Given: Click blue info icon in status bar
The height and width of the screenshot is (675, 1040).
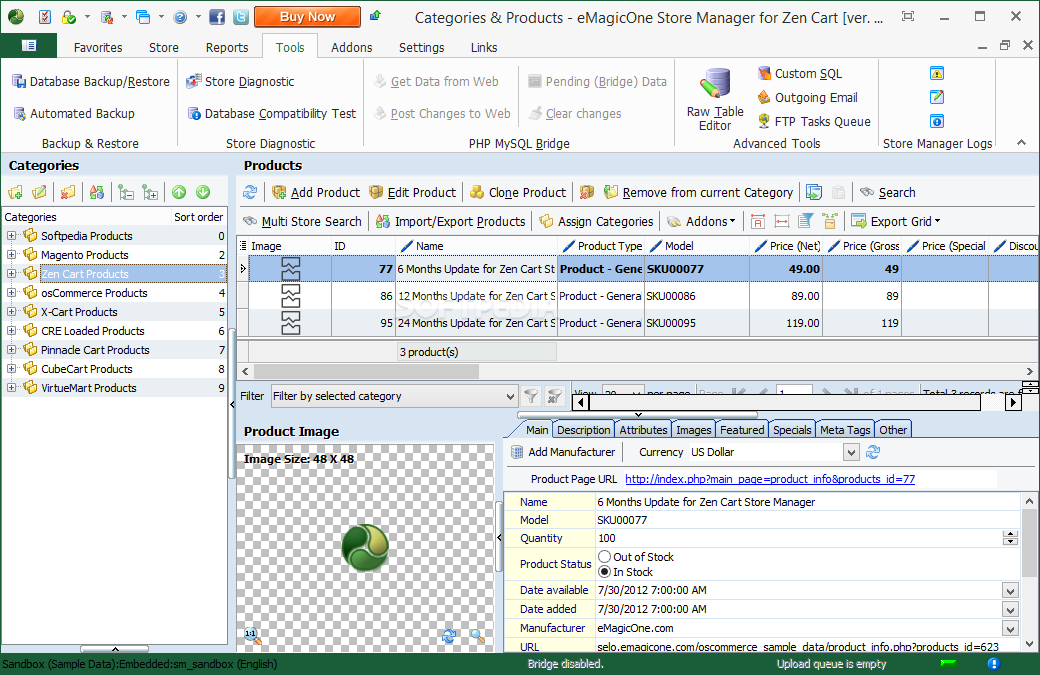Looking at the screenshot, I should pyautogui.click(x=993, y=664).
